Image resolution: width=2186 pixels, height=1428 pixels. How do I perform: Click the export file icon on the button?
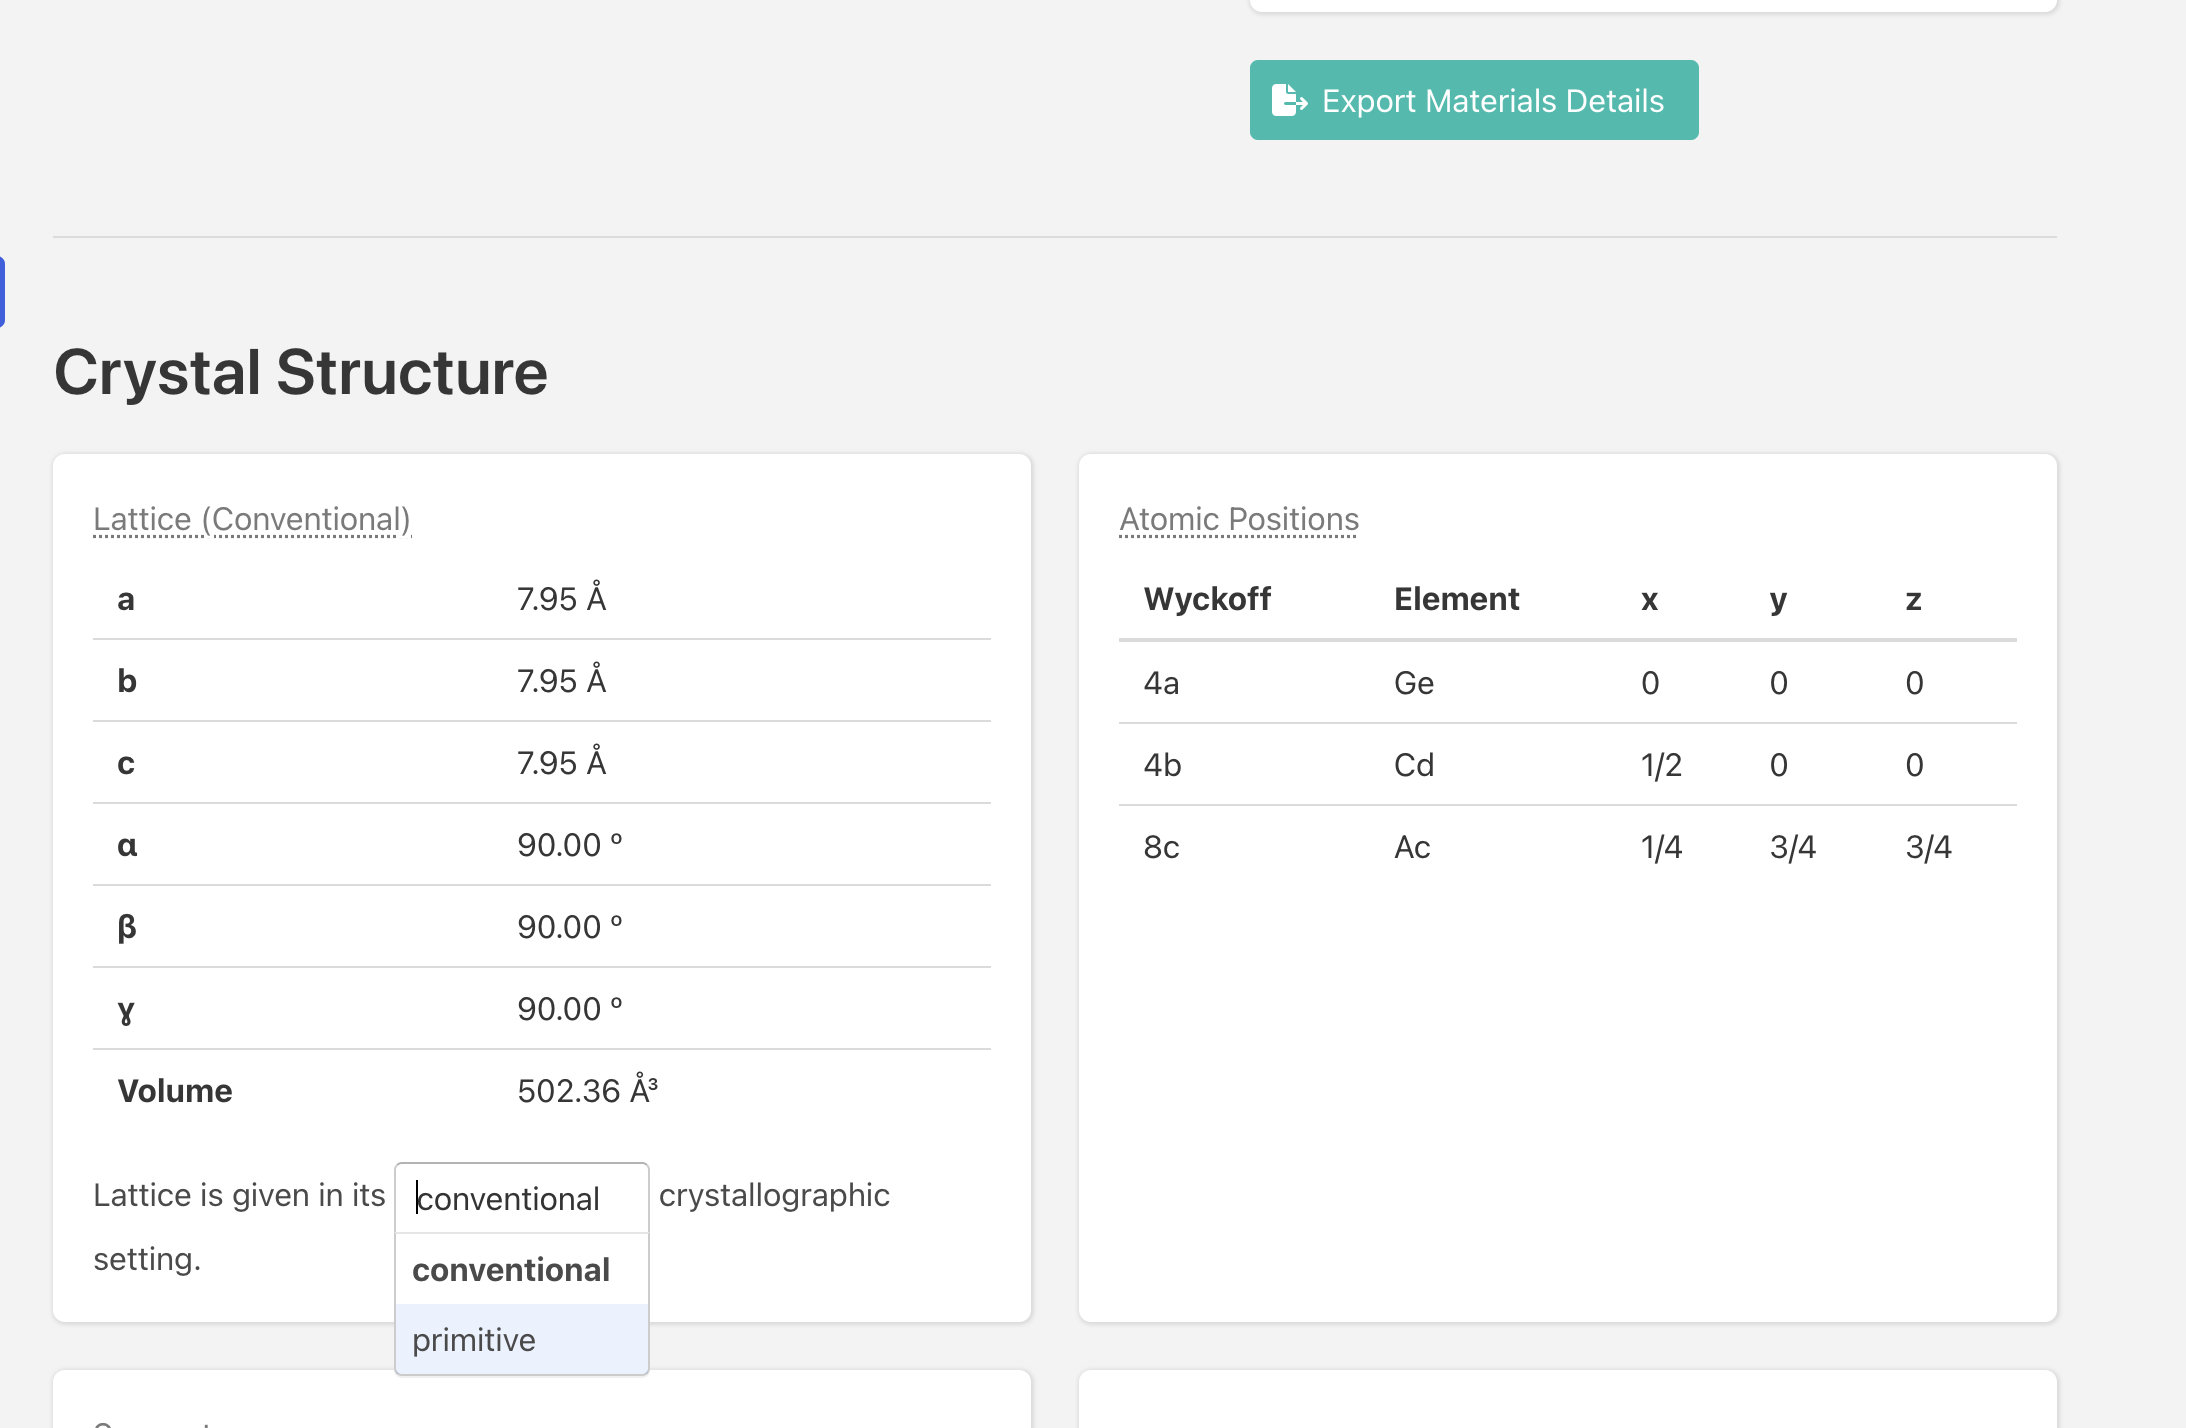1289,100
